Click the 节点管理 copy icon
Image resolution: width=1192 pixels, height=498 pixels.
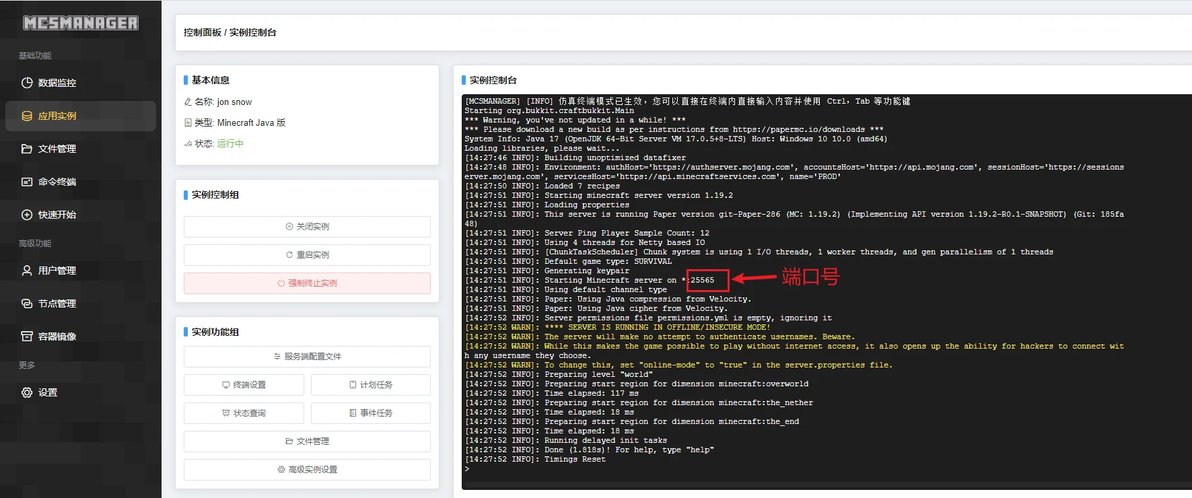tap(27, 303)
